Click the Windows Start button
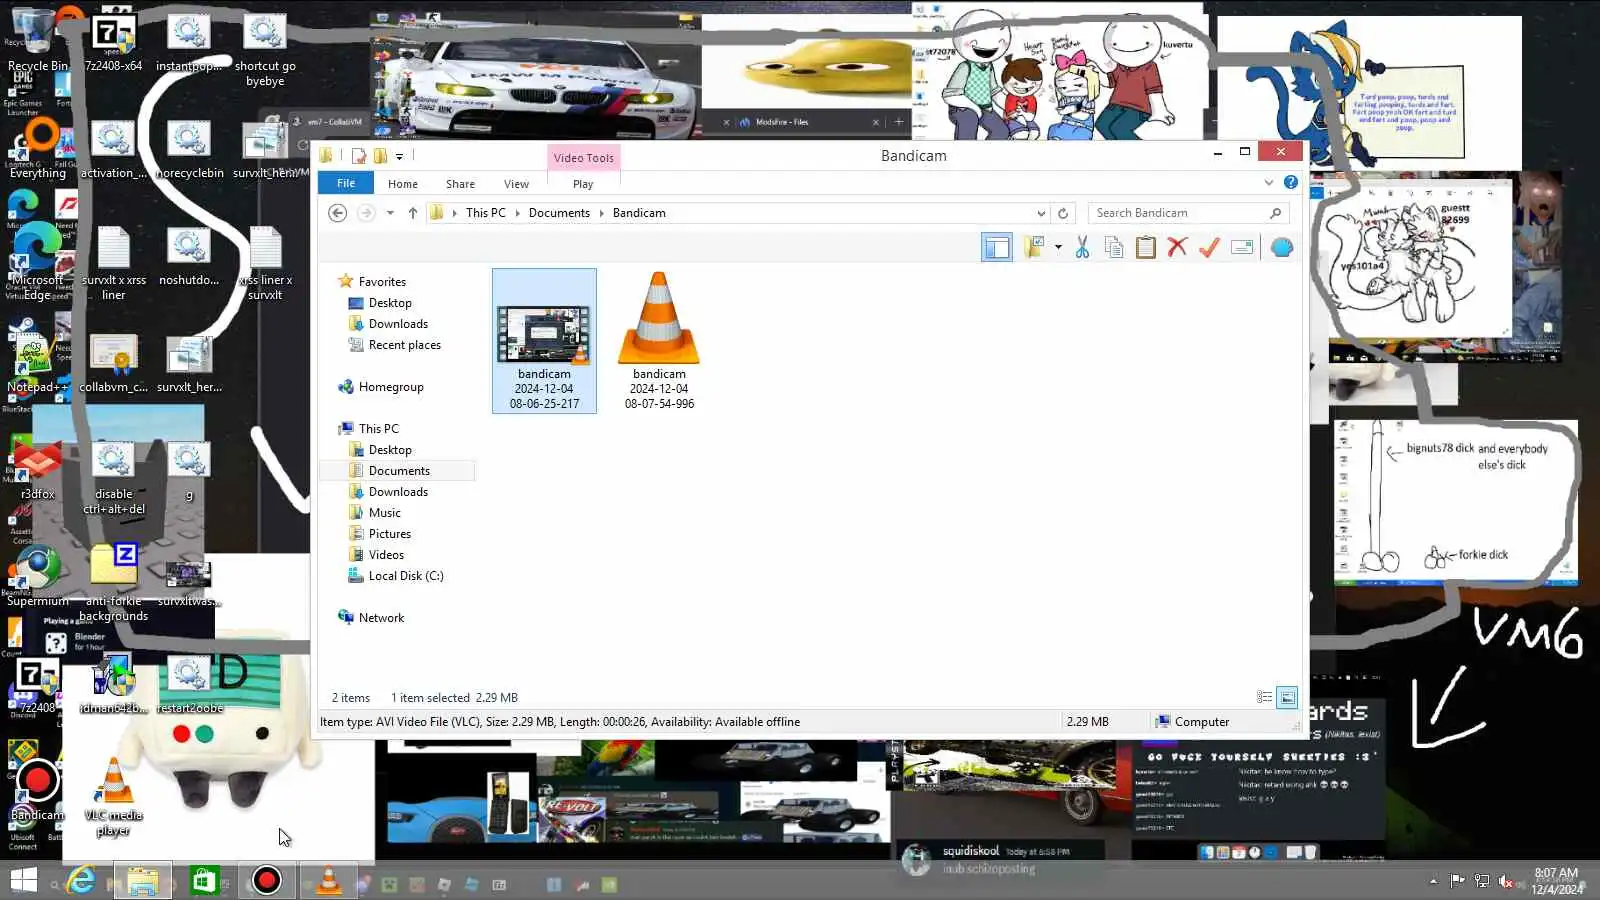 tap(23, 880)
